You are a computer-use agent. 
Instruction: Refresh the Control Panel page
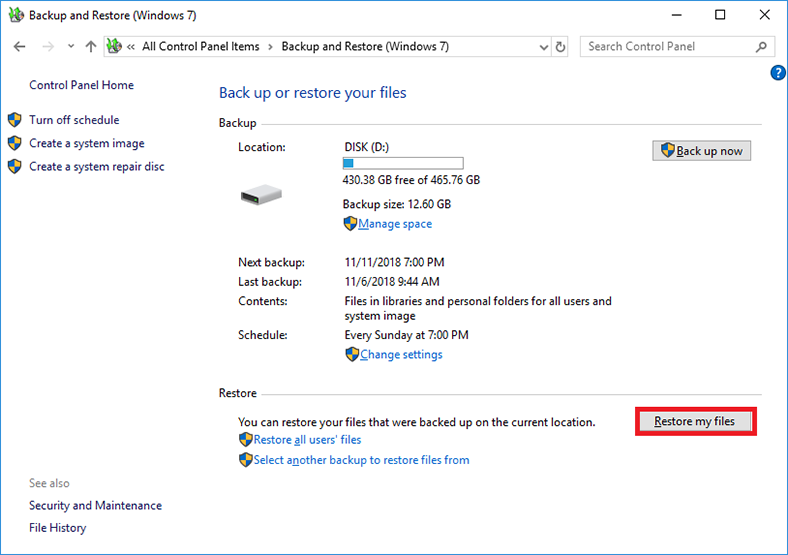(x=560, y=47)
